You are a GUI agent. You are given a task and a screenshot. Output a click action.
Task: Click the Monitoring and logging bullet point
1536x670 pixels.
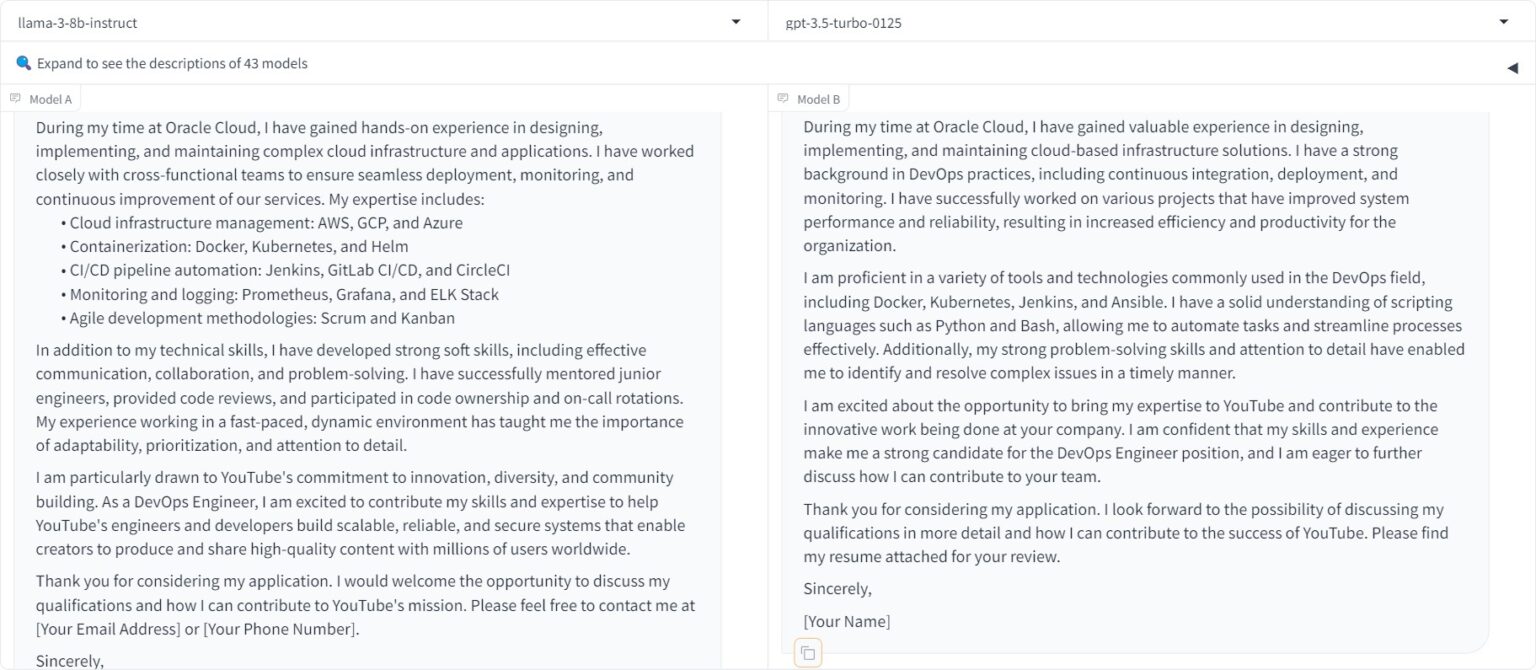(284, 294)
